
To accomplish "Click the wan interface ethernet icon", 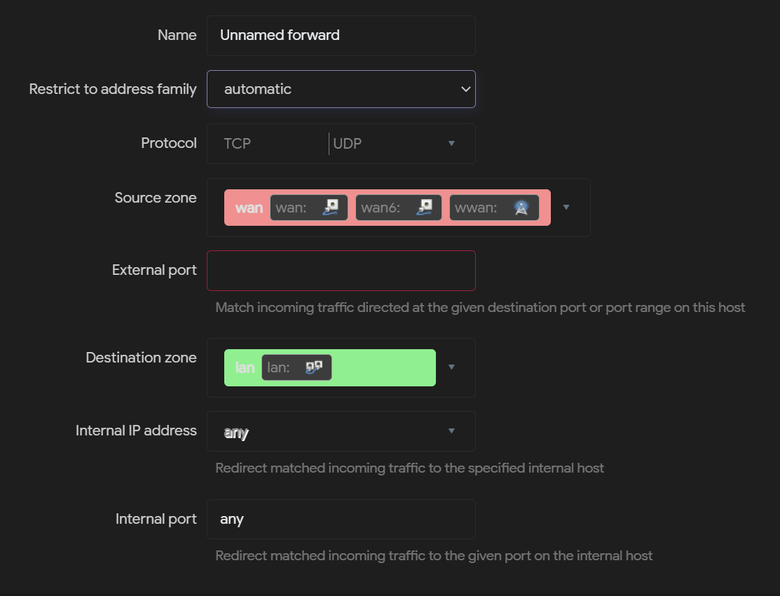I will (330, 207).
